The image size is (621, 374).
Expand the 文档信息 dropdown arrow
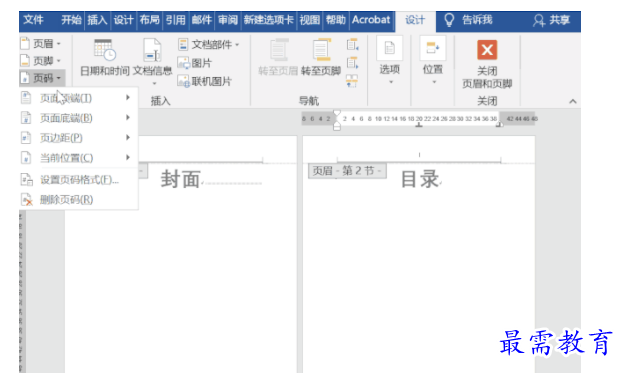(x=154, y=83)
